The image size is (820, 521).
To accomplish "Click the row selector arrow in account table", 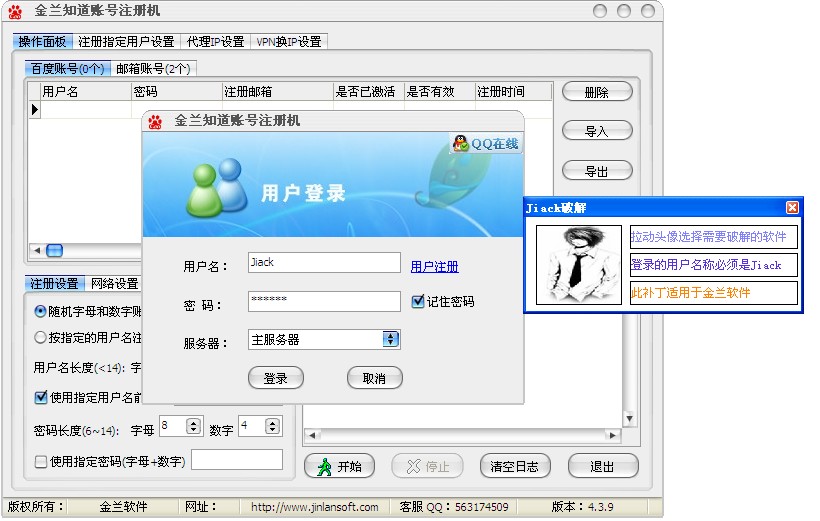I will click(35, 109).
